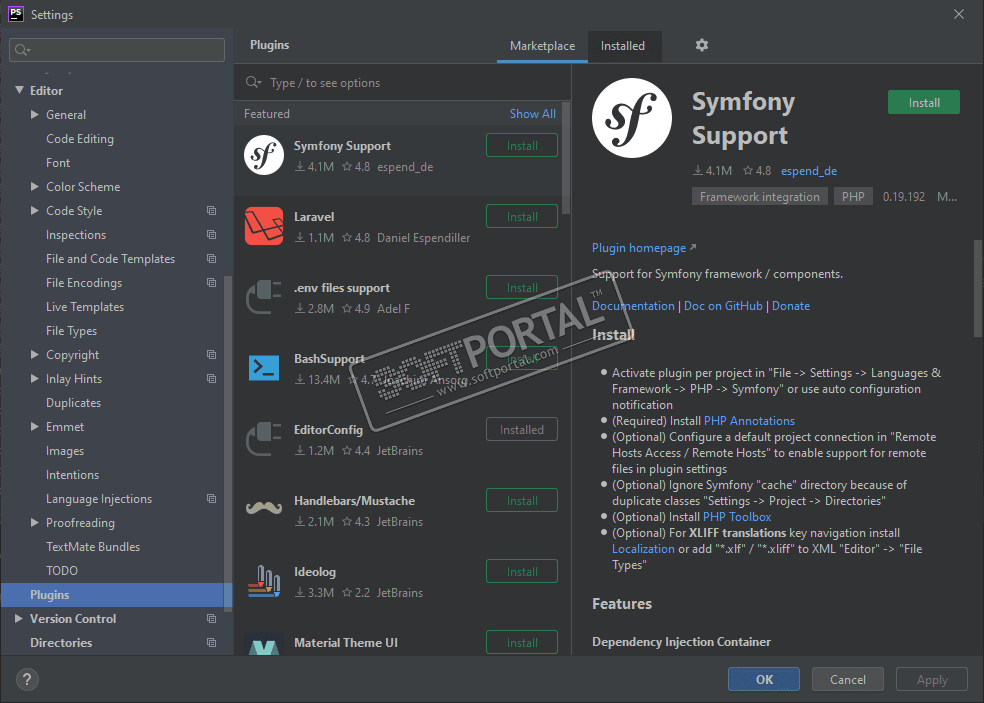The width and height of the screenshot is (984, 703).
Task: Click the plugin list scrollbar
Action: click(x=565, y=159)
